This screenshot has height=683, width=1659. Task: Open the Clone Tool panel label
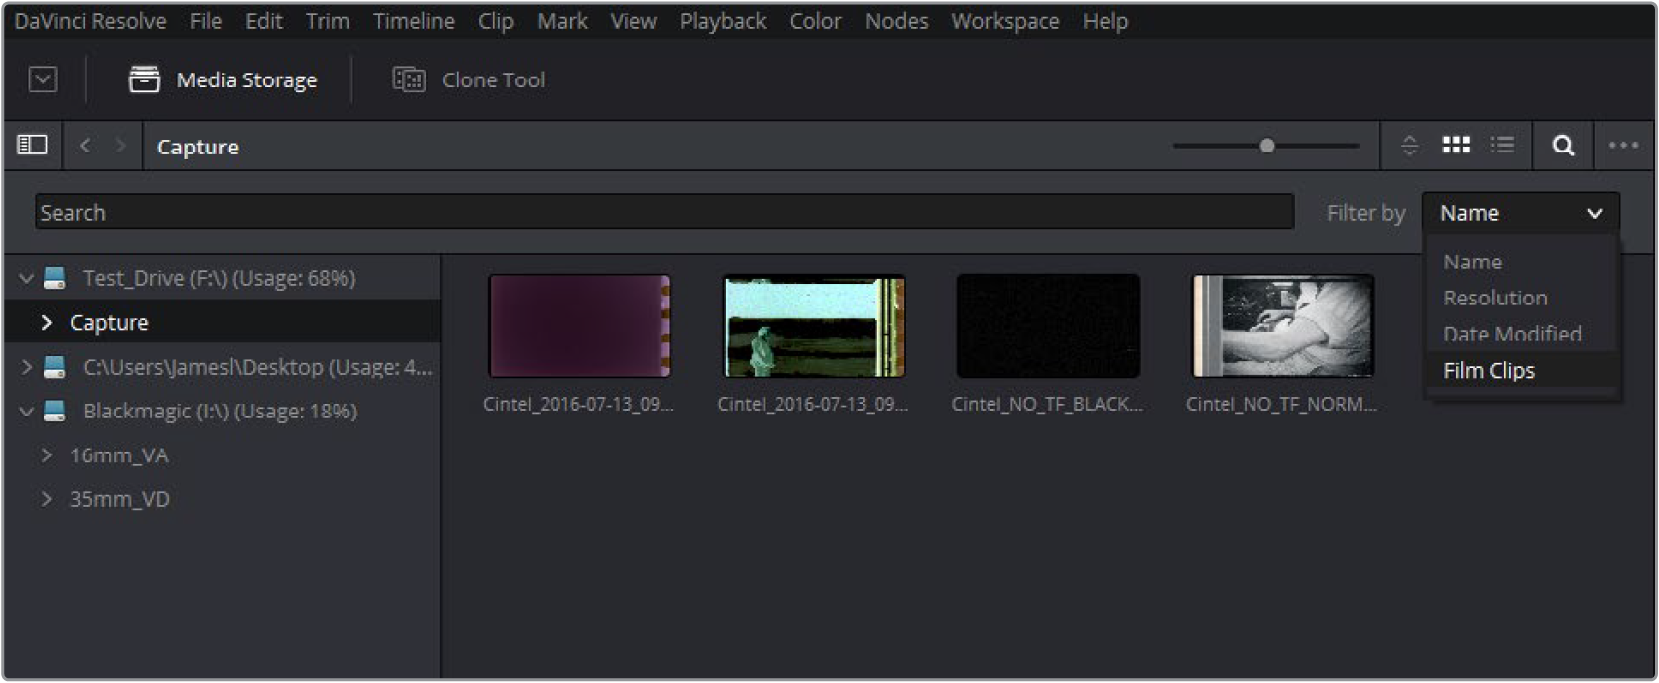tap(494, 80)
